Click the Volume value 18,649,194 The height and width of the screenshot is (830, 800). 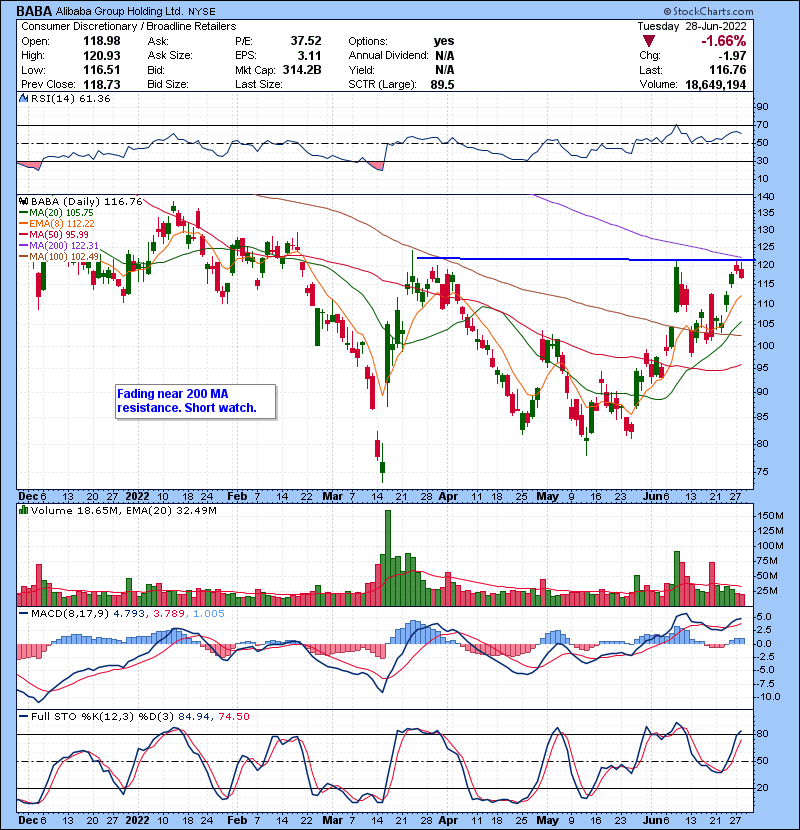(x=715, y=85)
